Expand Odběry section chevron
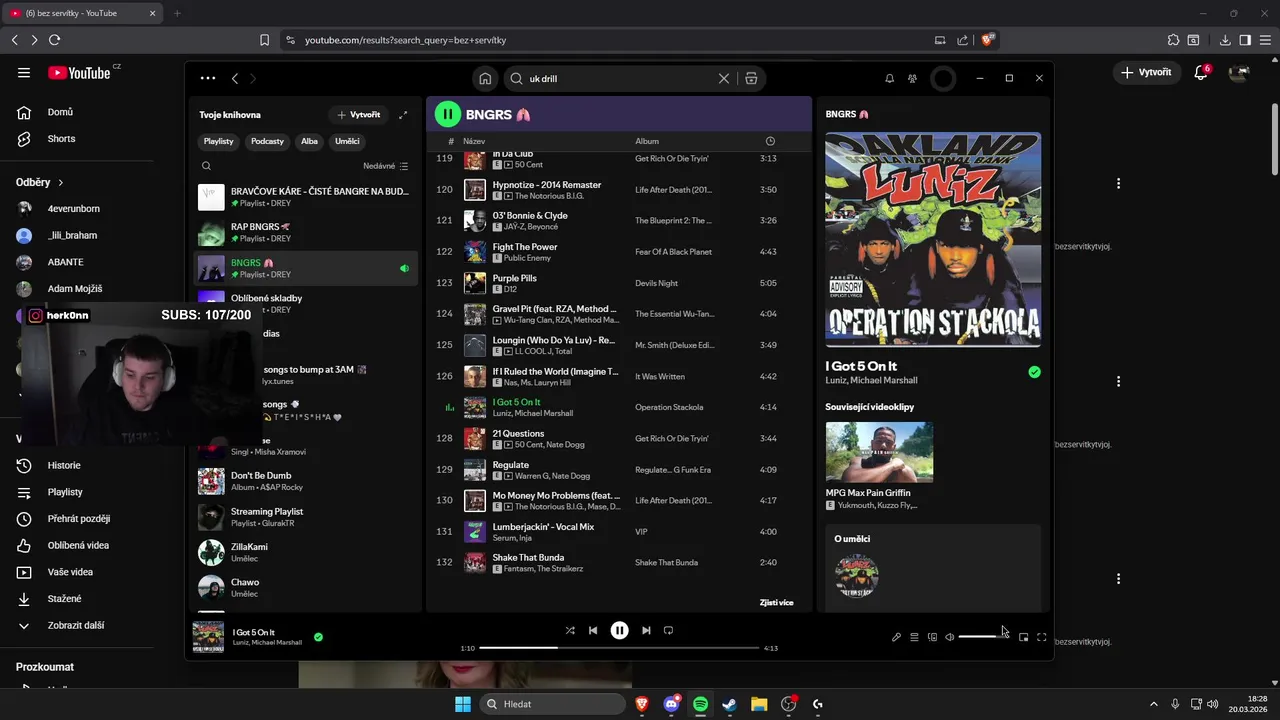 point(60,183)
